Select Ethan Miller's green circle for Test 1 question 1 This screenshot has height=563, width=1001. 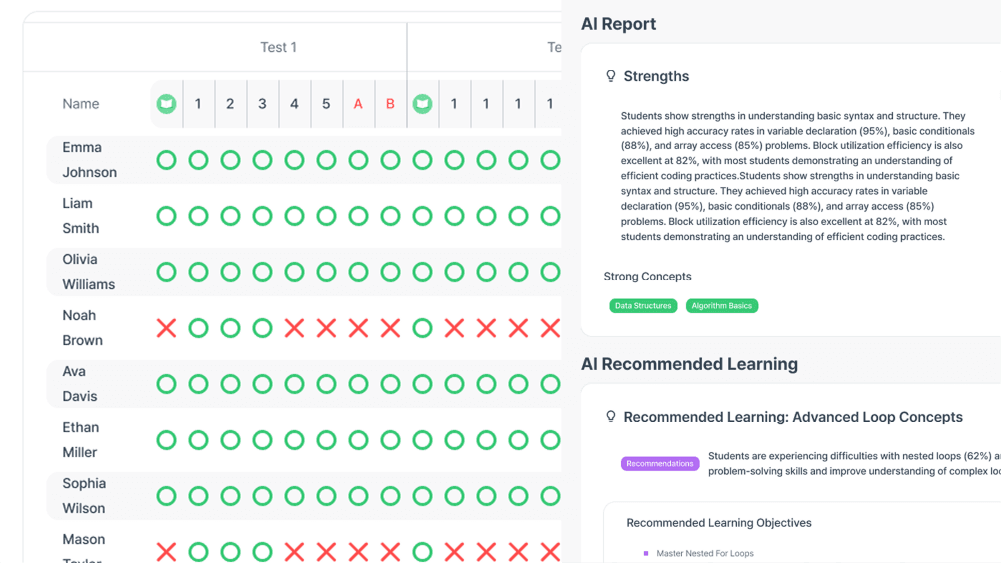(199, 440)
